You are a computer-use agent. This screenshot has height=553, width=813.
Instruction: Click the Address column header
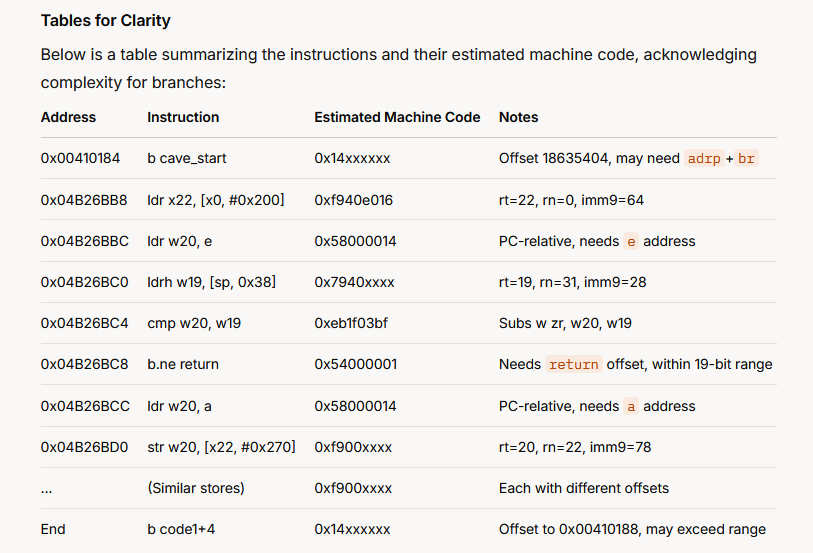coord(68,117)
